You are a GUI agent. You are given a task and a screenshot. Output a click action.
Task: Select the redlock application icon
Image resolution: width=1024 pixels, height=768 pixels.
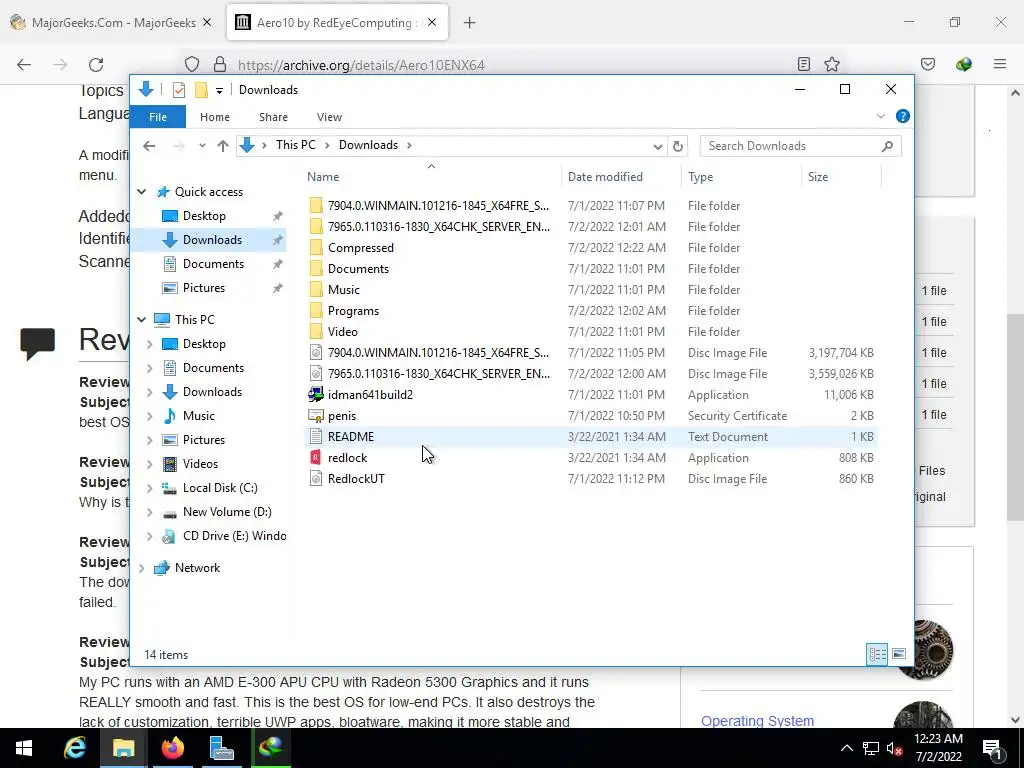pyautogui.click(x=316, y=458)
